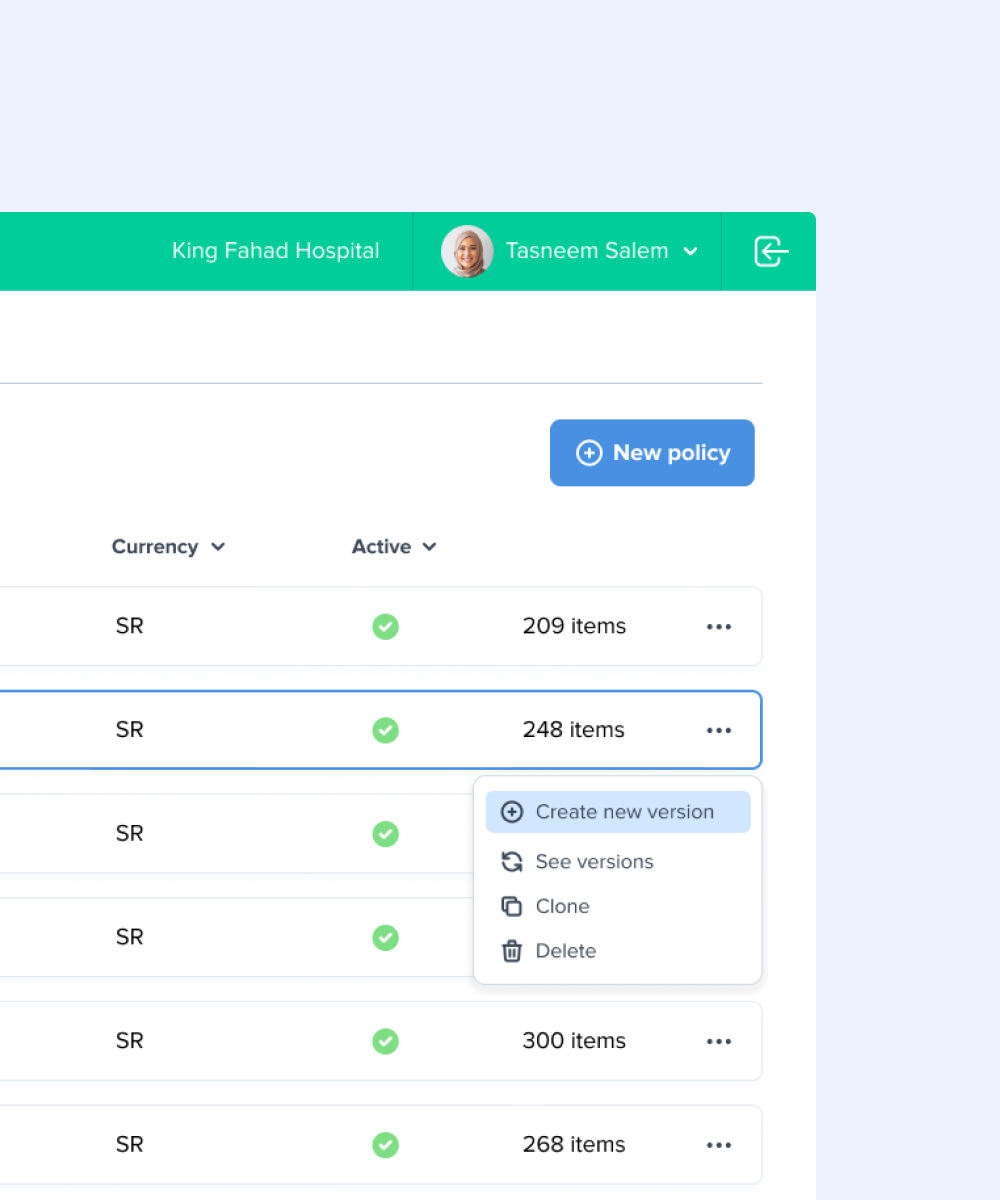Click the 248 items text
Viewport: 1000px width, 1200px height.
pos(574,731)
